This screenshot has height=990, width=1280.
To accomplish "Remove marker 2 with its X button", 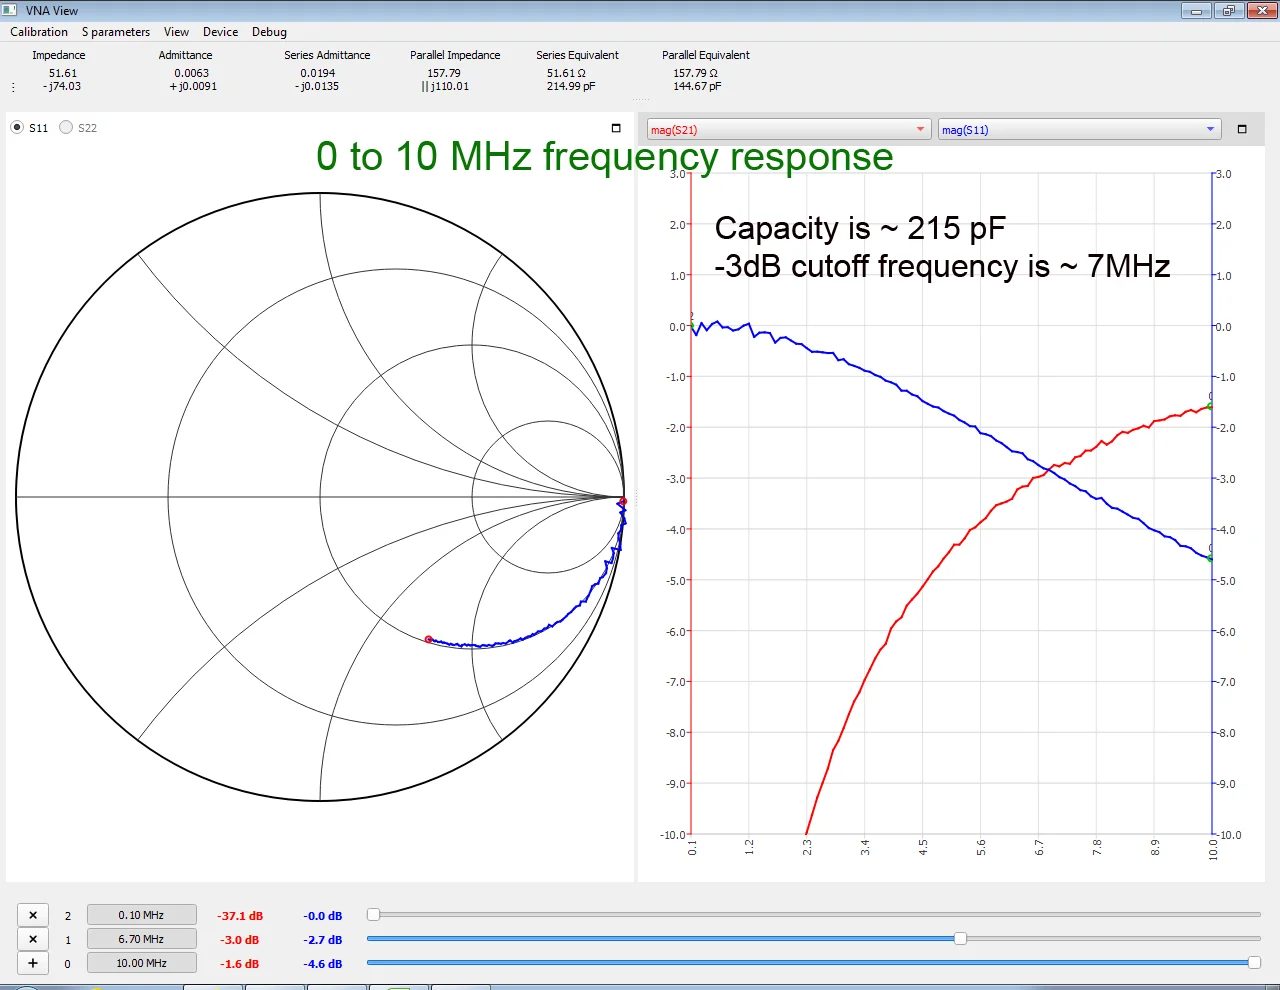I will point(33,915).
